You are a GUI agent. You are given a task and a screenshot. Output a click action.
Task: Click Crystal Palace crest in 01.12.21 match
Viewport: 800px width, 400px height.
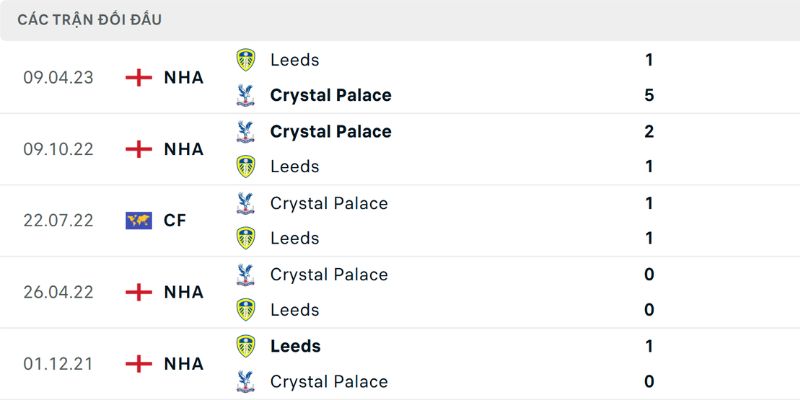[245, 382]
